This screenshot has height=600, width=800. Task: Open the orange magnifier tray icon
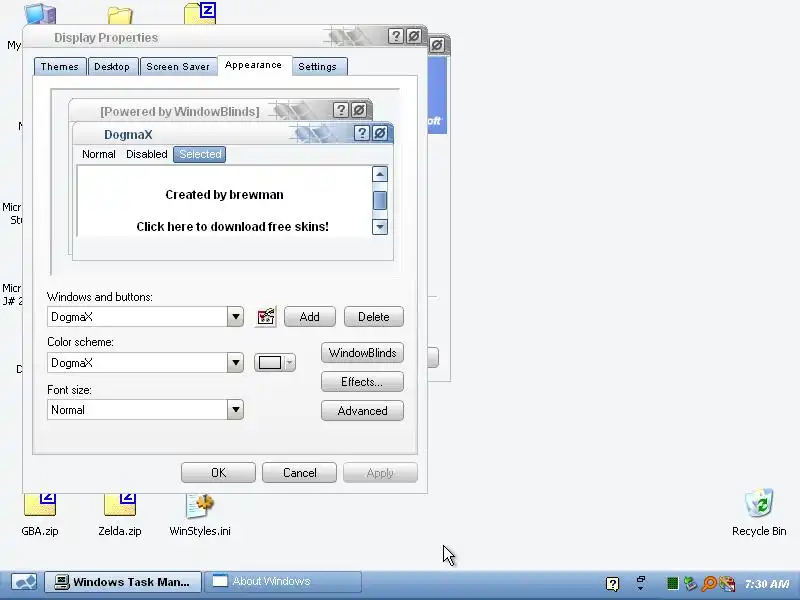[x=709, y=583]
